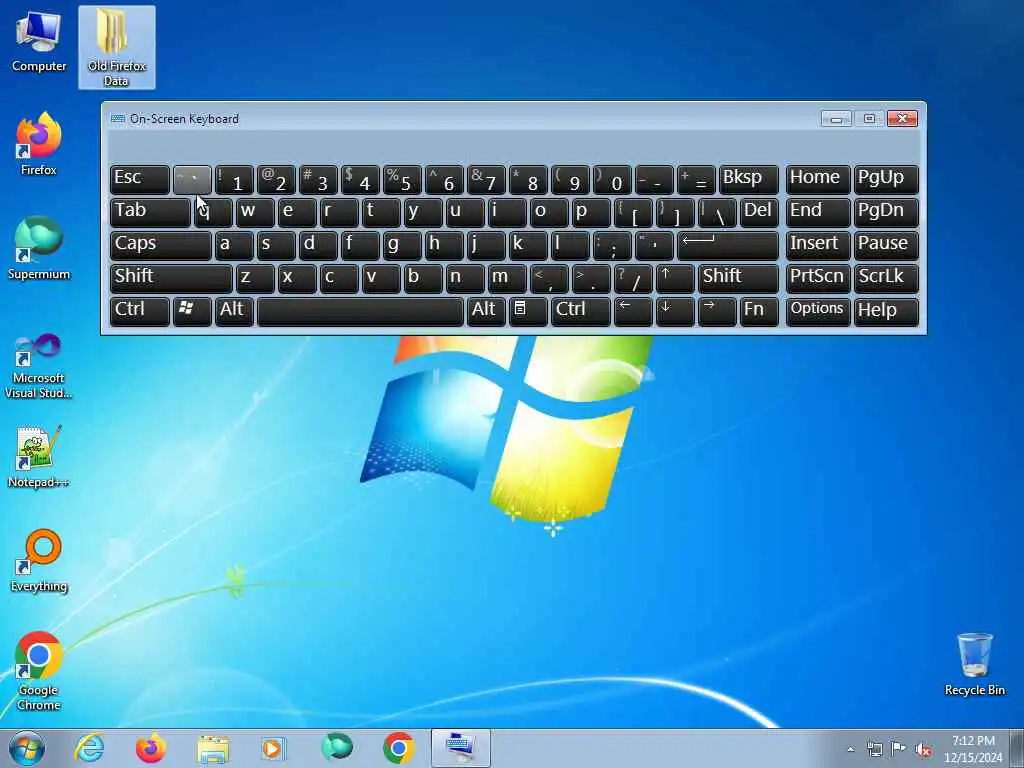Launch Supermium from the taskbar
The width and height of the screenshot is (1024, 768).
[336, 747]
